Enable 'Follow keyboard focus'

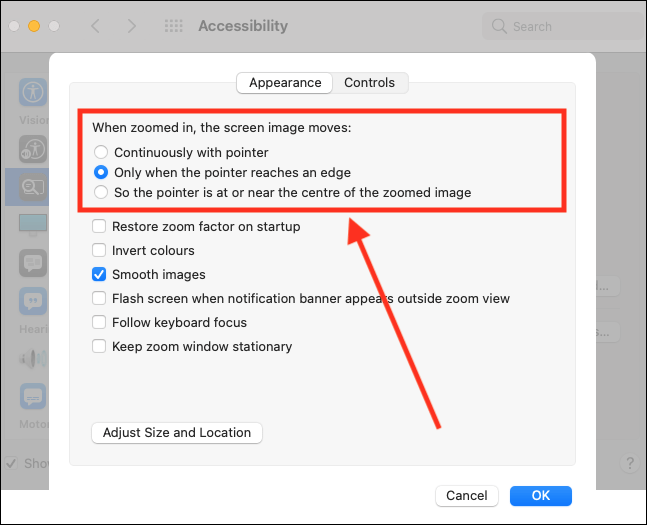coord(99,323)
